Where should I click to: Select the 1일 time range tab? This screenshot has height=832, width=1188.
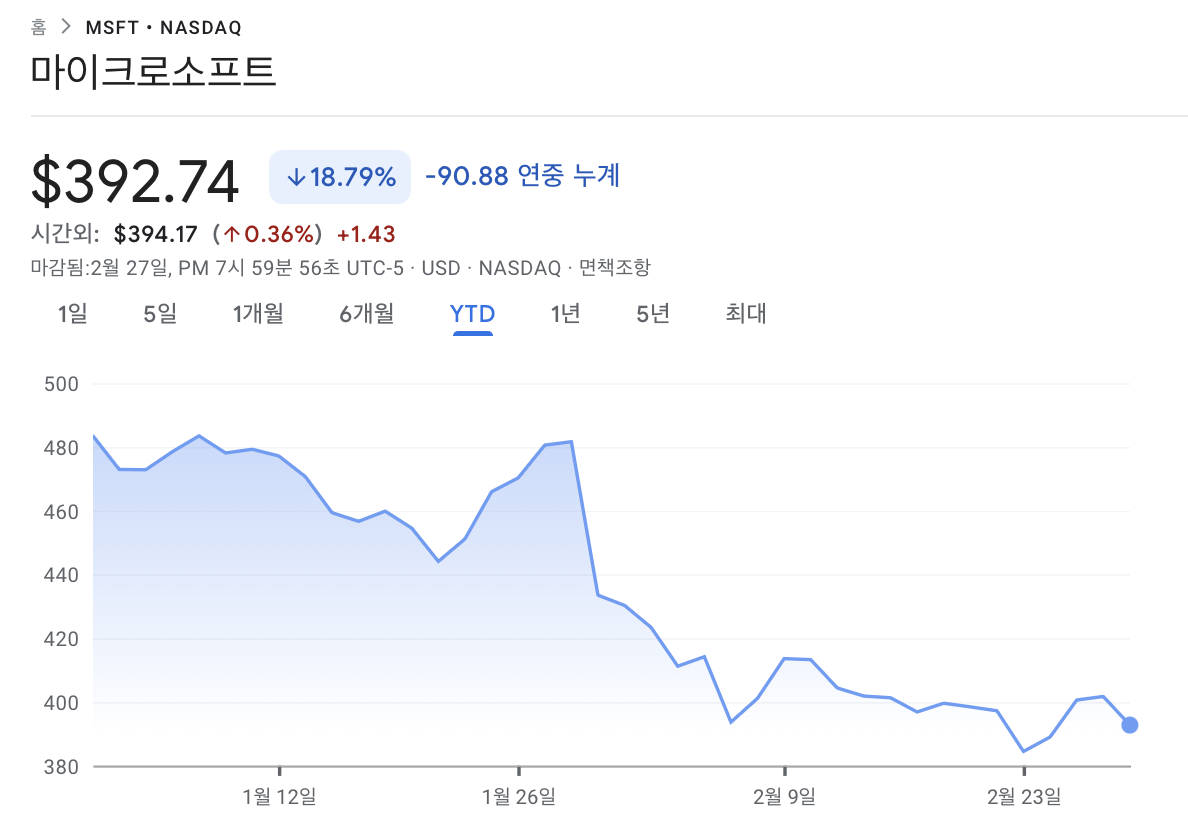click(x=73, y=314)
